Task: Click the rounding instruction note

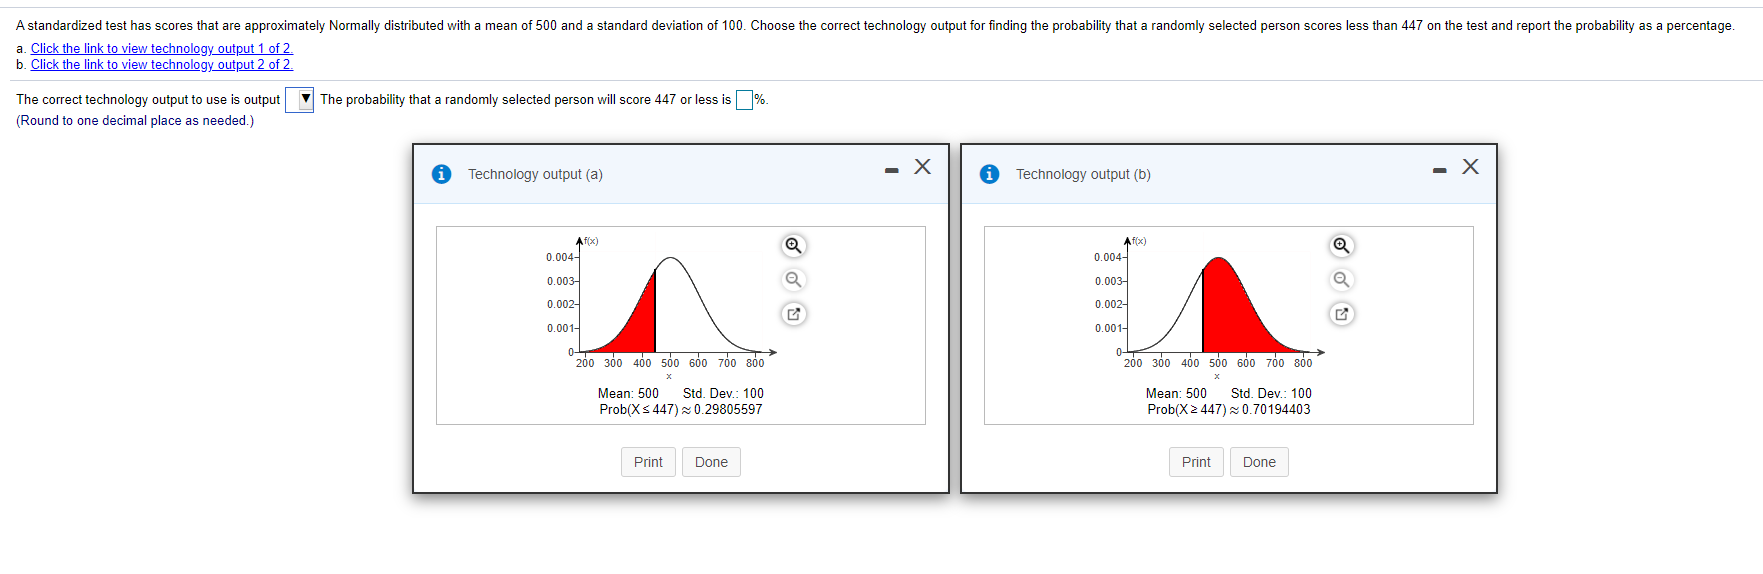Action: coord(135,121)
